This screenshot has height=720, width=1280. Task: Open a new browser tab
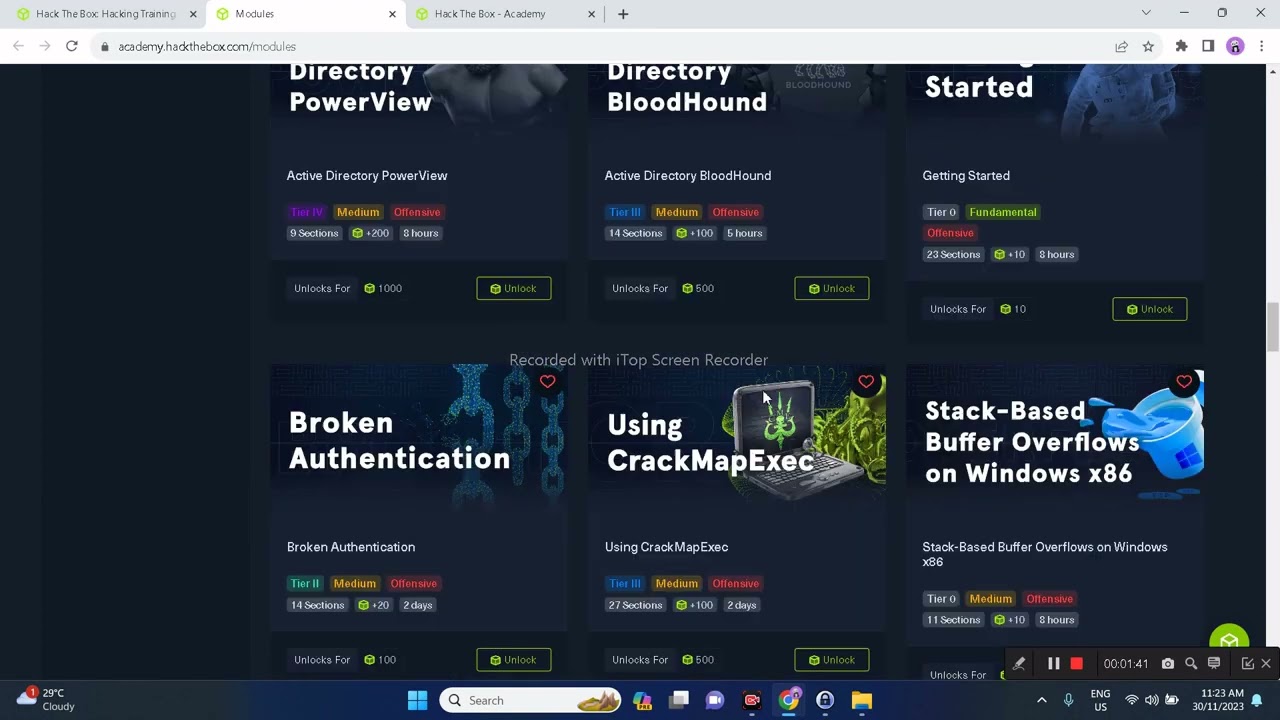[623, 14]
